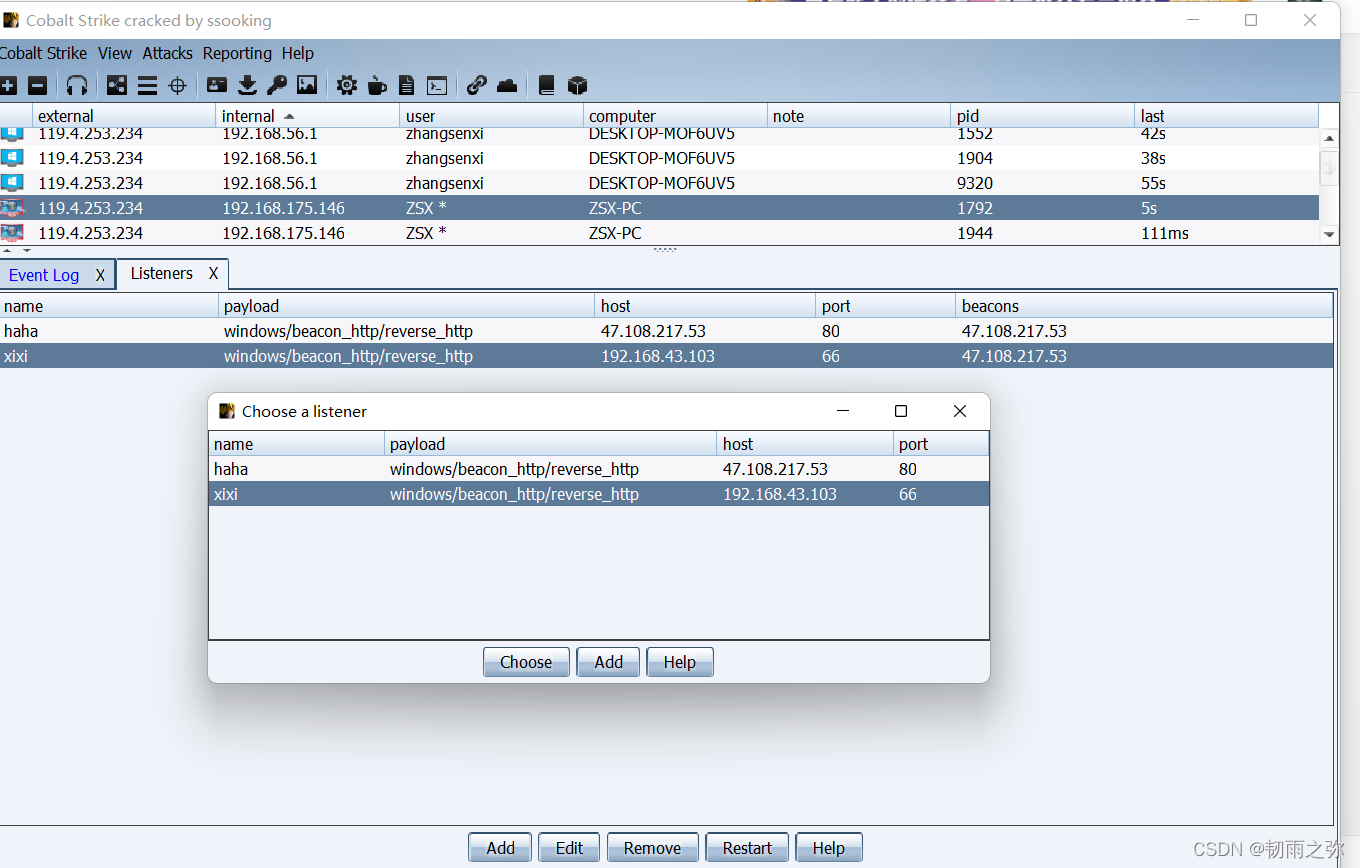Image resolution: width=1360 pixels, height=868 pixels.
Task: Click the Disconnect minus toolbar icon
Action: pos(37,86)
